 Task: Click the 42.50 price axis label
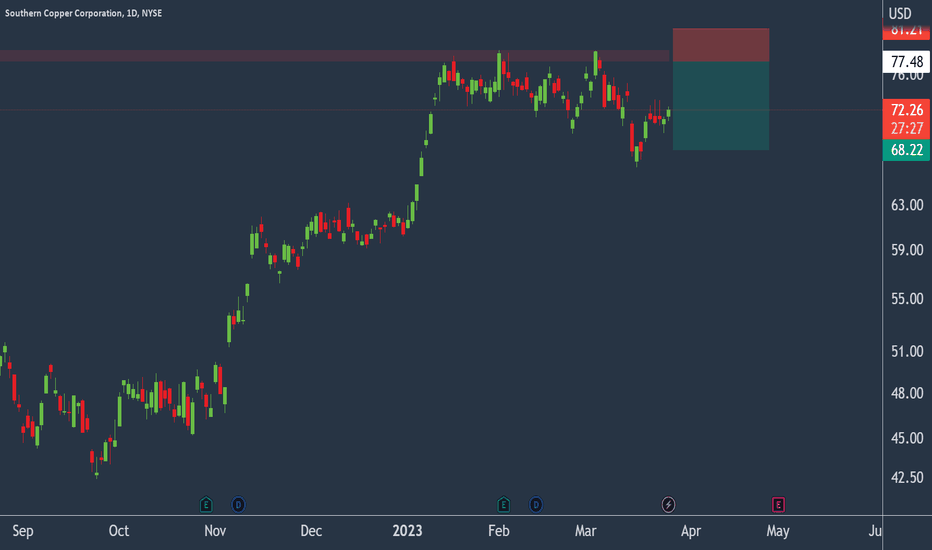click(907, 477)
